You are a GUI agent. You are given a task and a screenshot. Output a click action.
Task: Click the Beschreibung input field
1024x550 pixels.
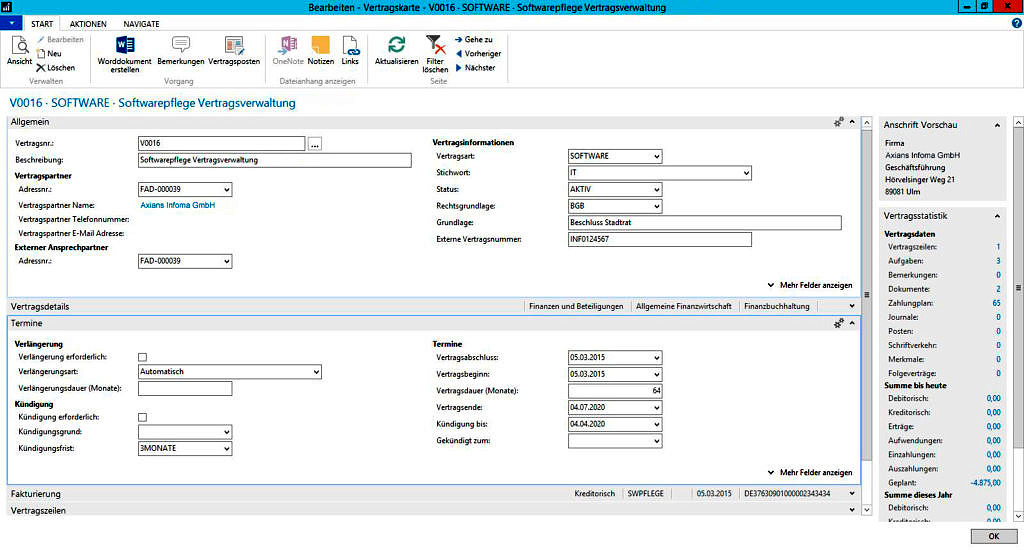(274, 159)
